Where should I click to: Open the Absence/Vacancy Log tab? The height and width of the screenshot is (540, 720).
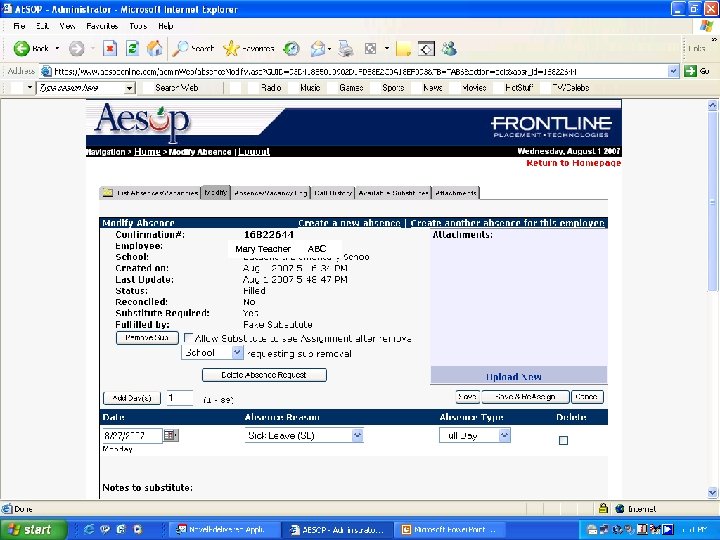pos(270,193)
